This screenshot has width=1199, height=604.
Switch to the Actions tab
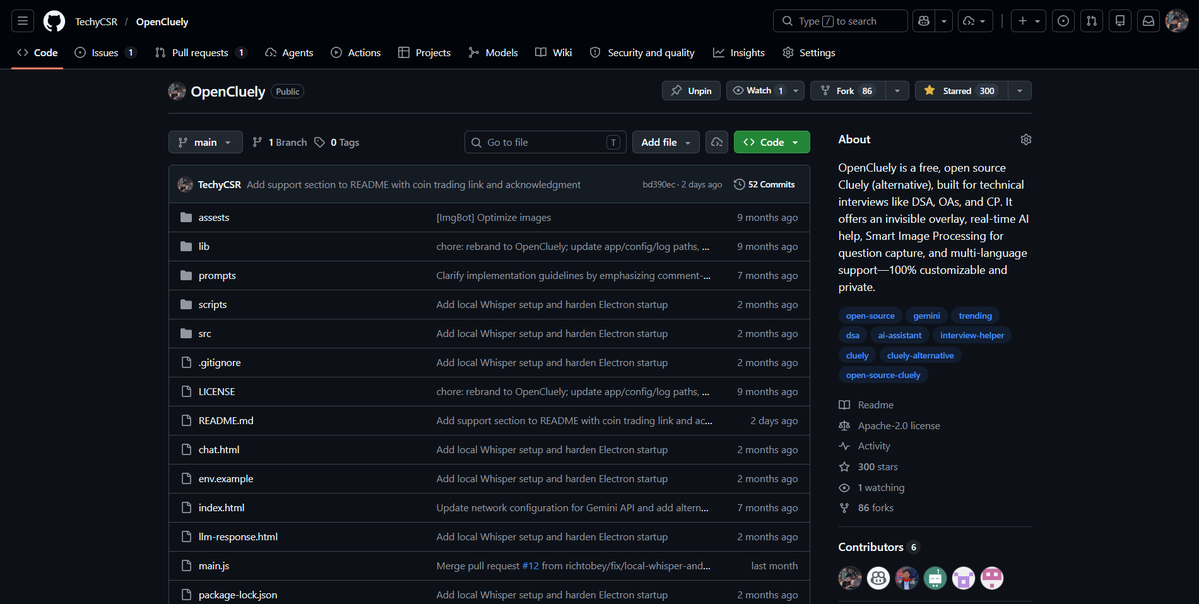point(356,53)
